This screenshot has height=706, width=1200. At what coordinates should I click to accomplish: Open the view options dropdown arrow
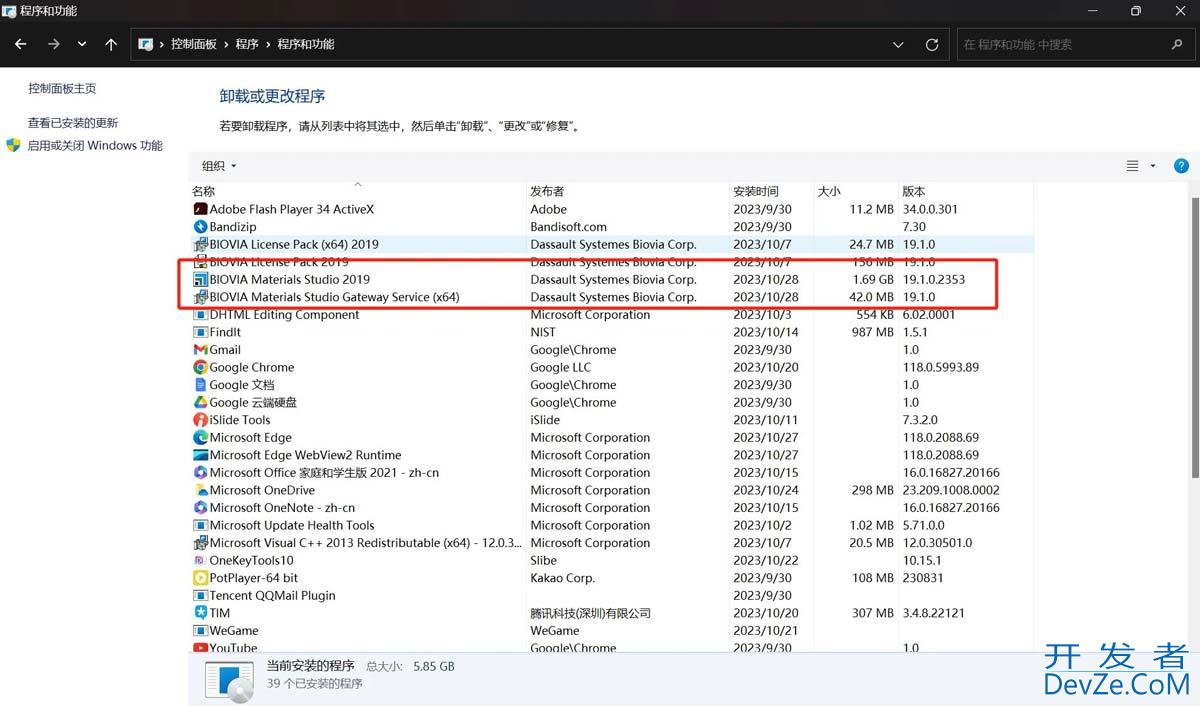coord(1153,166)
